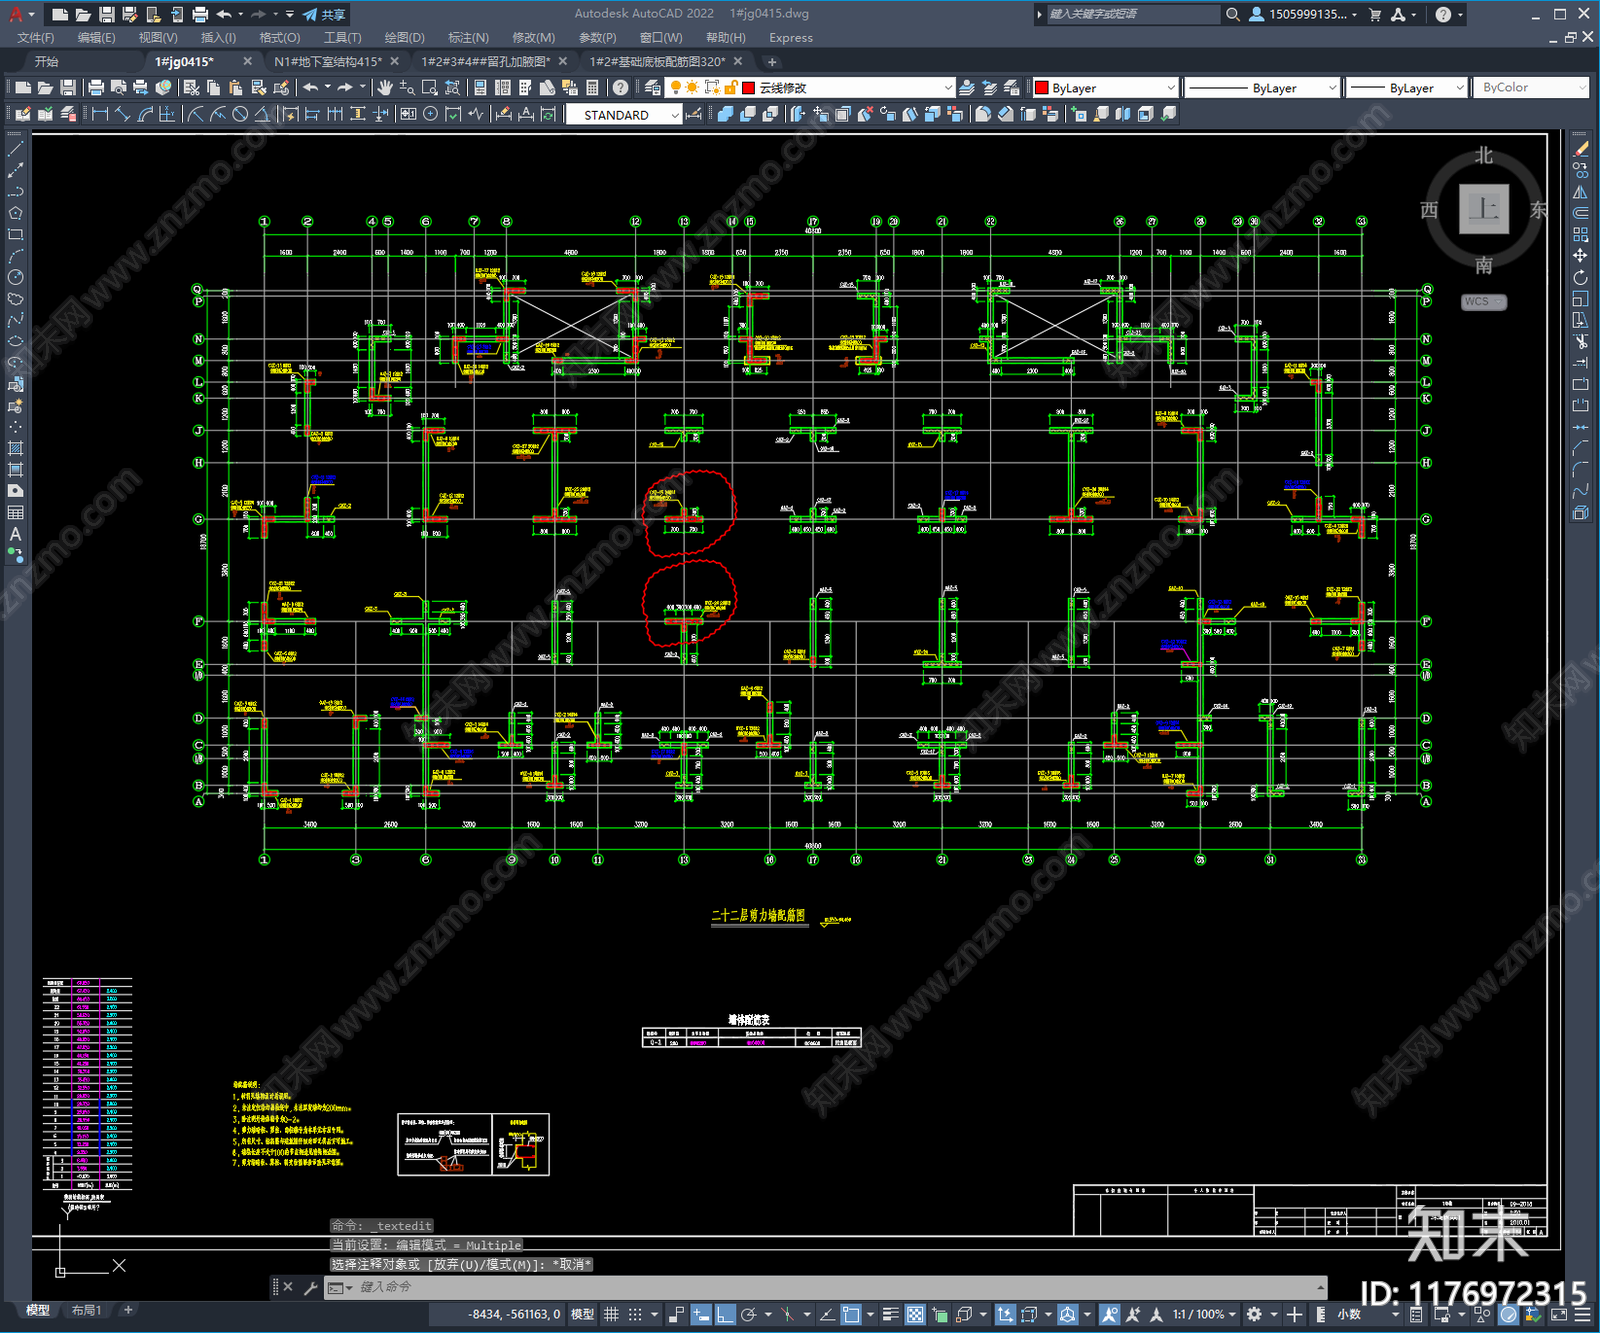Click the ViewCube 上 top face
Viewport: 1600px width, 1333px height.
(1483, 209)
